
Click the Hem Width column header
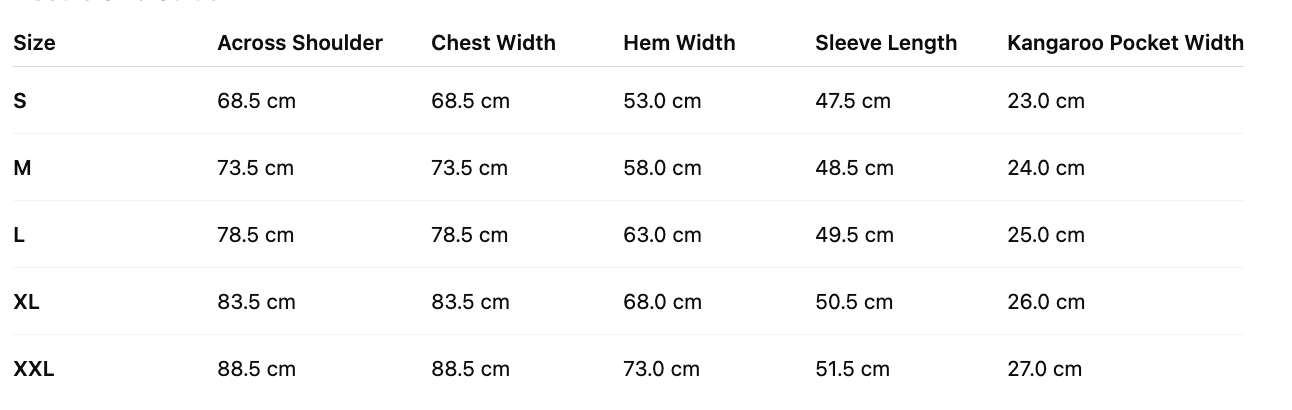pos(679,43)
